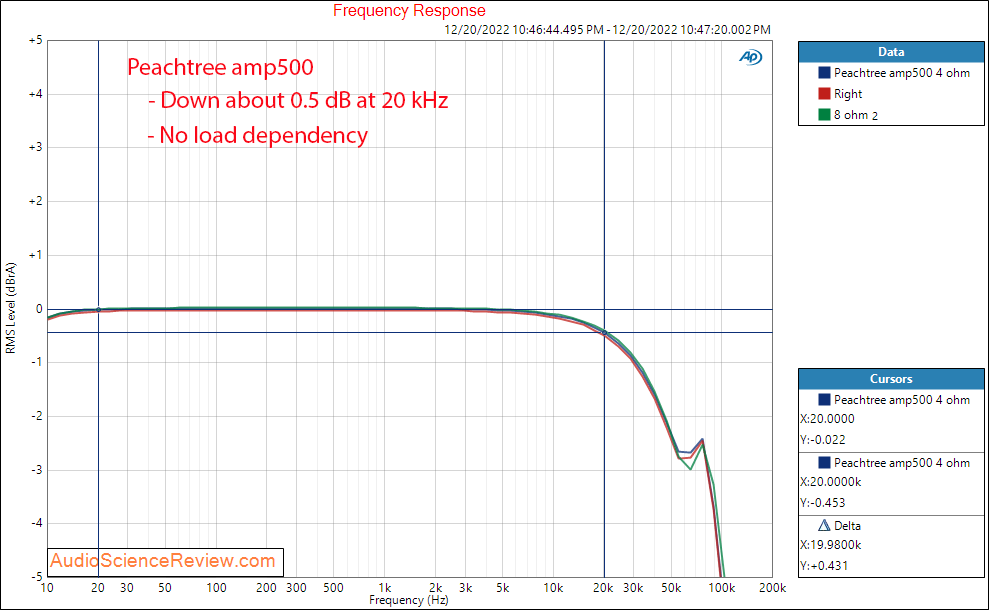Click the green swatch beside 8 ohm 2
The height and width of the screenshot is (610, 989).
tap(824, 114)
